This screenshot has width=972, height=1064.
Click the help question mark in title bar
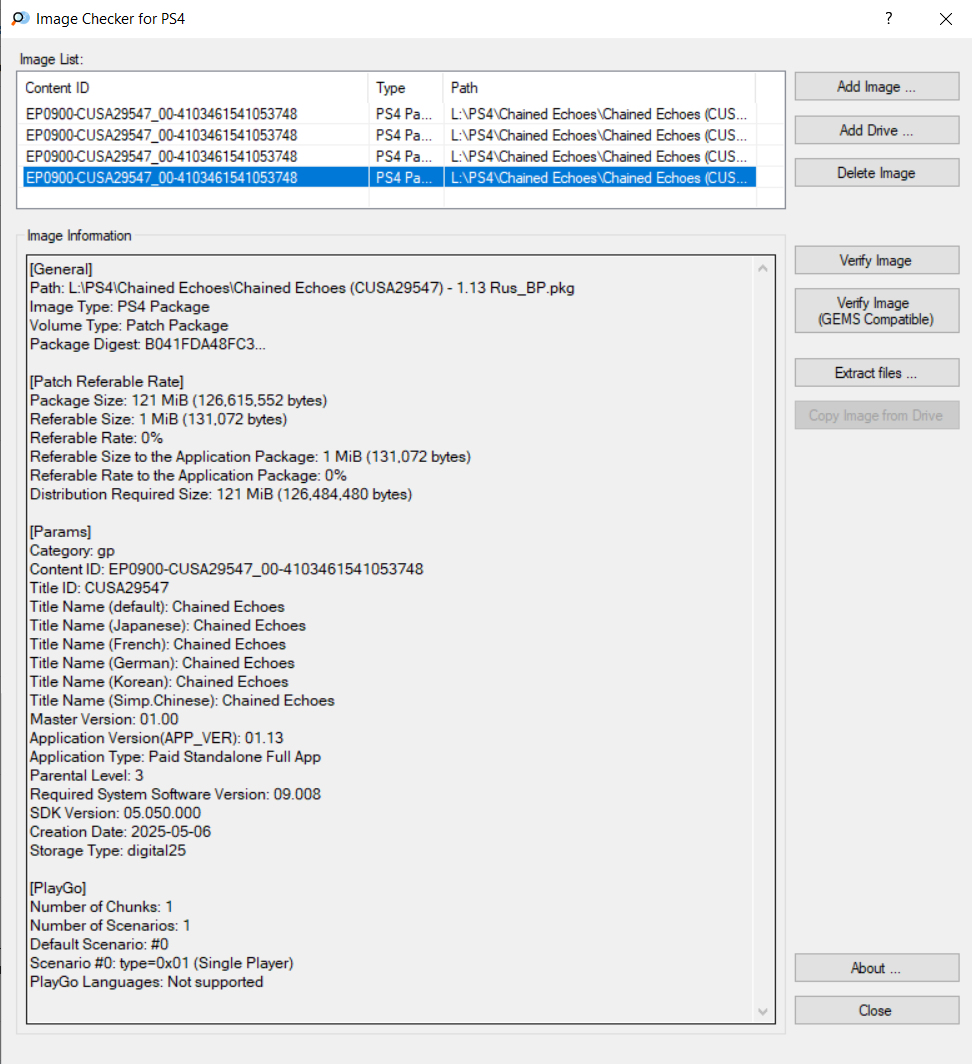(x=889, y=18)
